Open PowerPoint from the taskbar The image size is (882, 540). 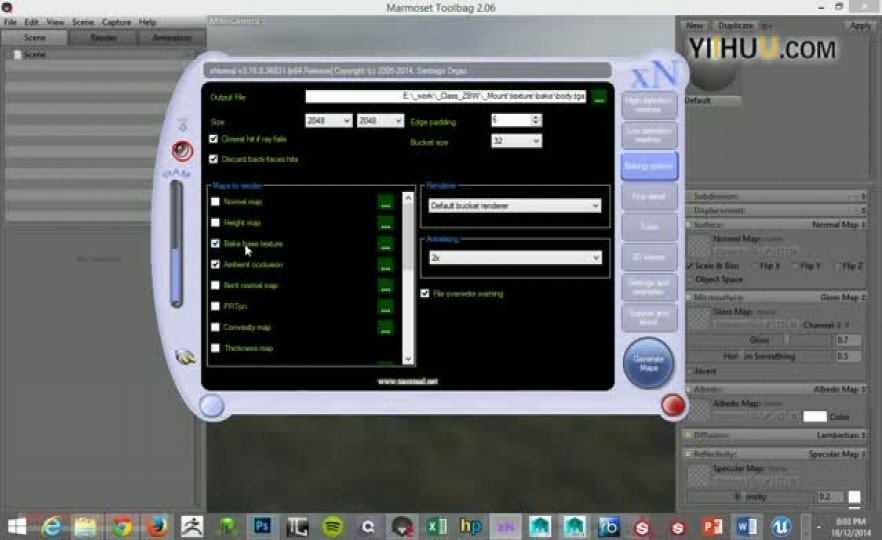(x=712, y=526)
